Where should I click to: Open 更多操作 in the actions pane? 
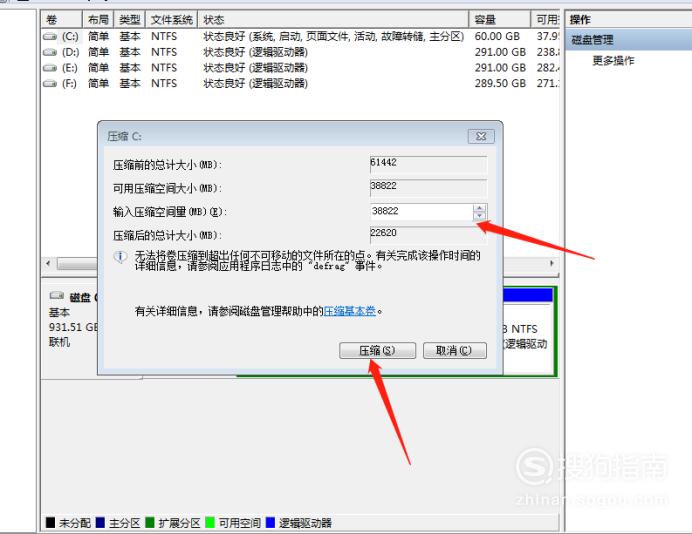(x=613, y=60)
